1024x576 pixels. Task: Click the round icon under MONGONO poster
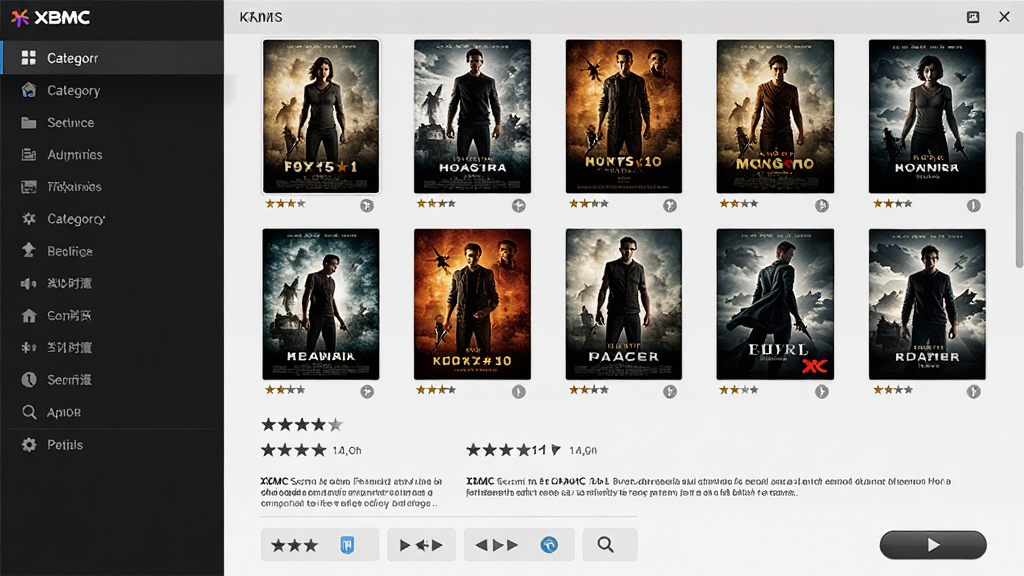click(x=822, y=206)
